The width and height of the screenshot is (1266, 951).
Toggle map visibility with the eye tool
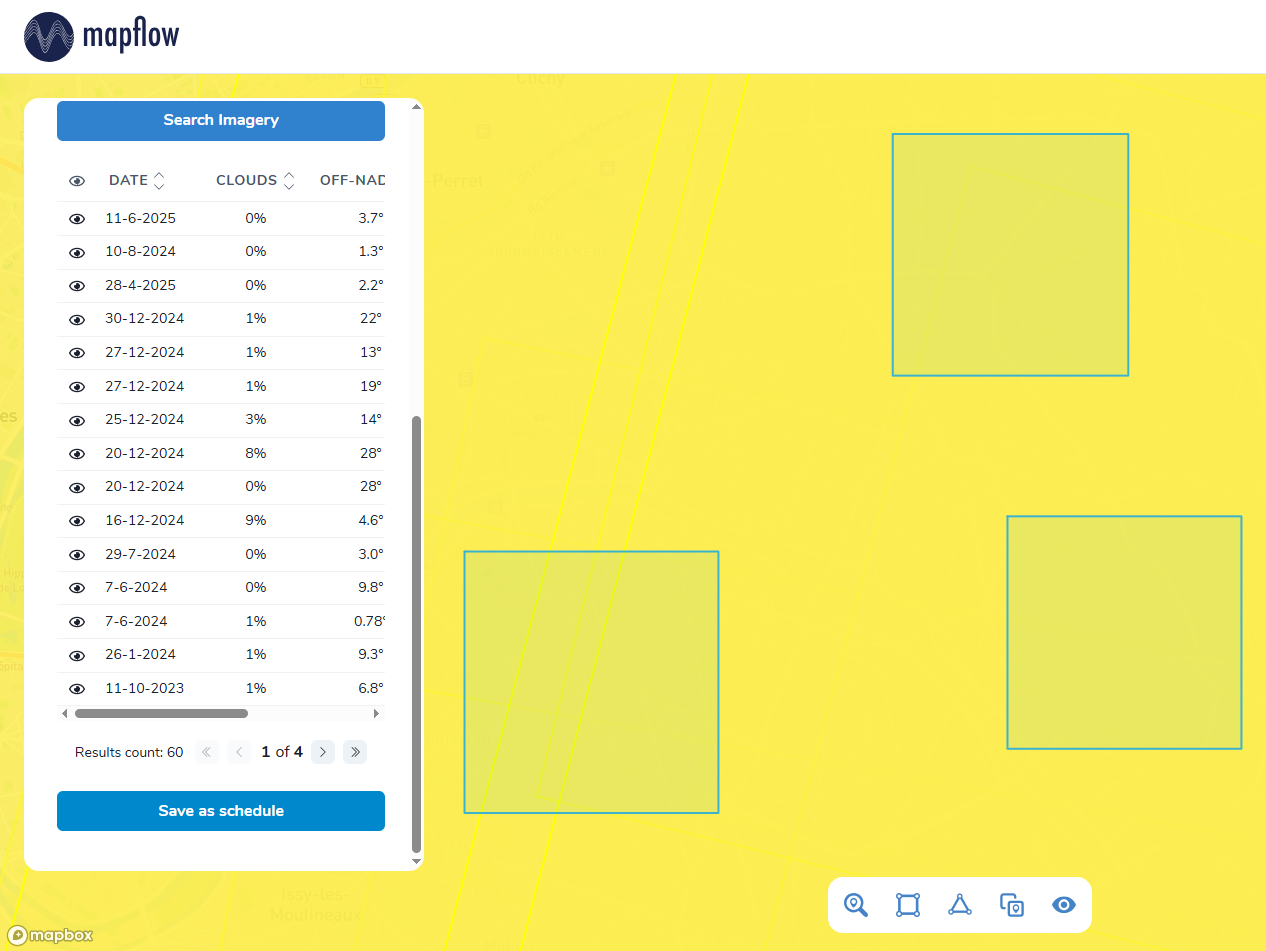(1064, 905)
